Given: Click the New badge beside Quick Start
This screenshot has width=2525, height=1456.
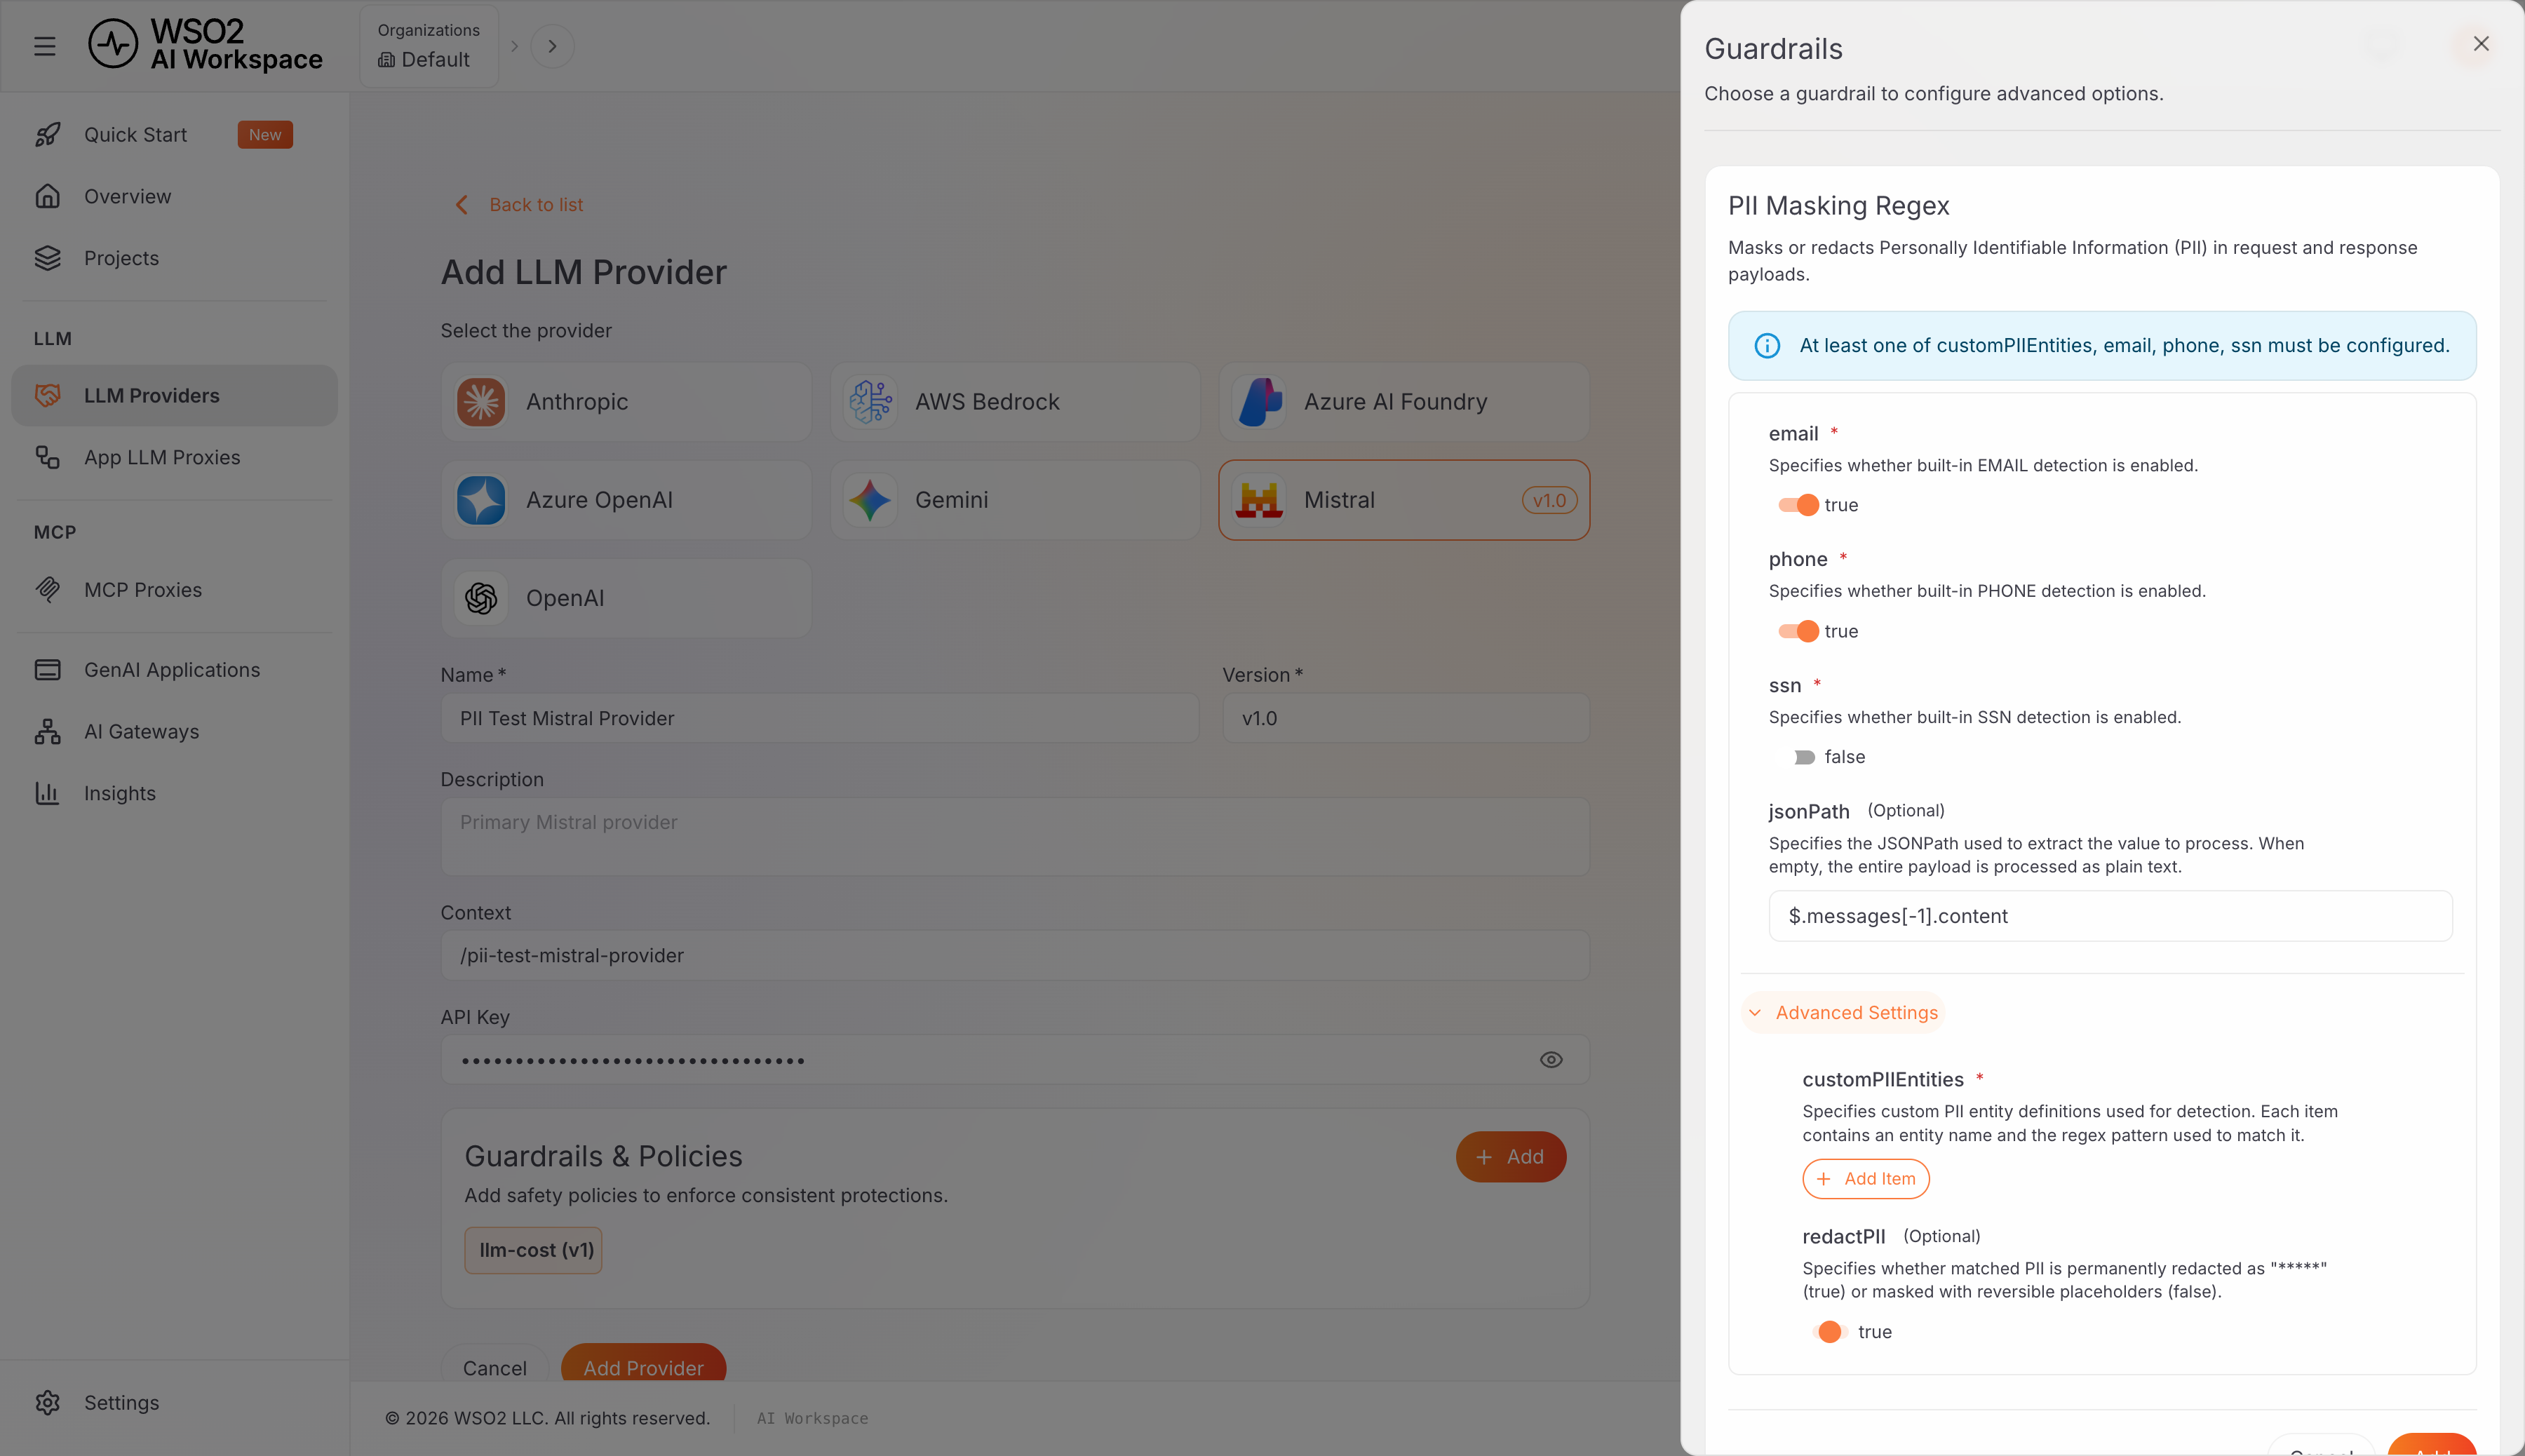Looking at the screenshot, I should [x=265, y=135].
